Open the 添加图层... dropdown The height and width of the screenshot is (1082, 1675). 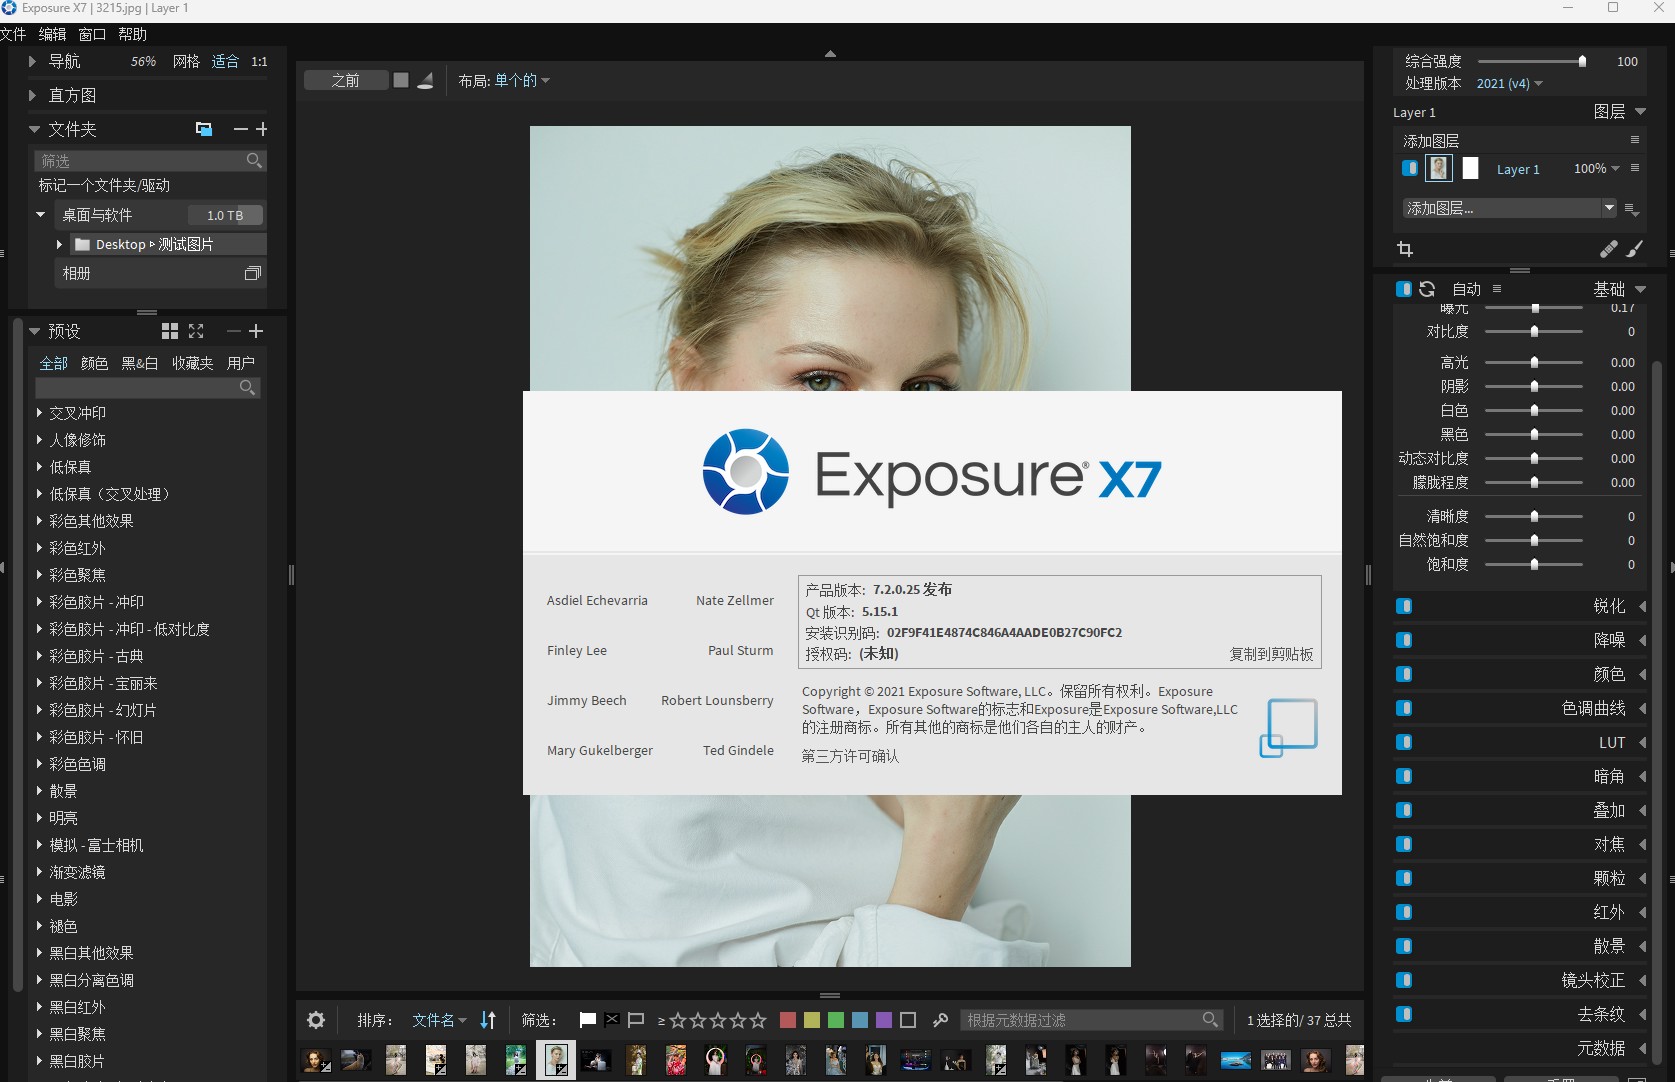tap(1509, 208)
